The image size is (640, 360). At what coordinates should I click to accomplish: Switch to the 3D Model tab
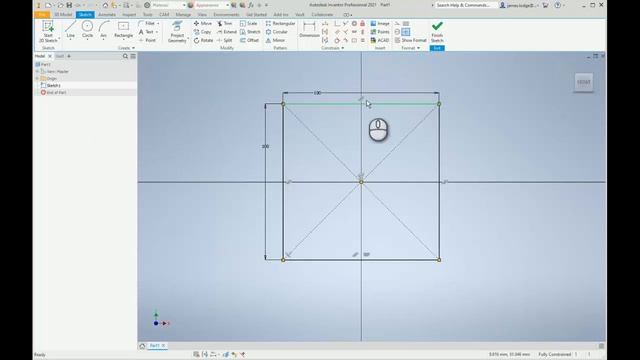[63, 15]
